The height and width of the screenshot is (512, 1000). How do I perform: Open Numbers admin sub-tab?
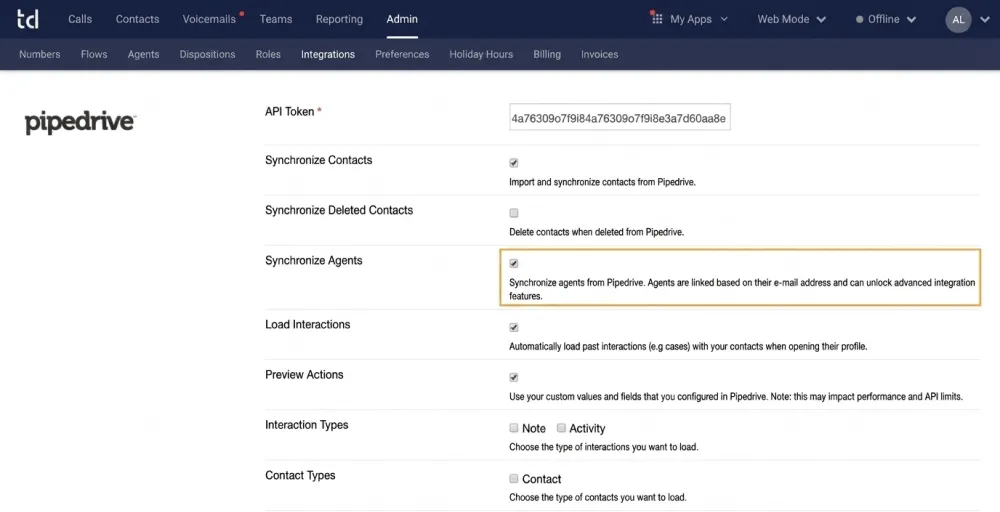tap(40, 55)
